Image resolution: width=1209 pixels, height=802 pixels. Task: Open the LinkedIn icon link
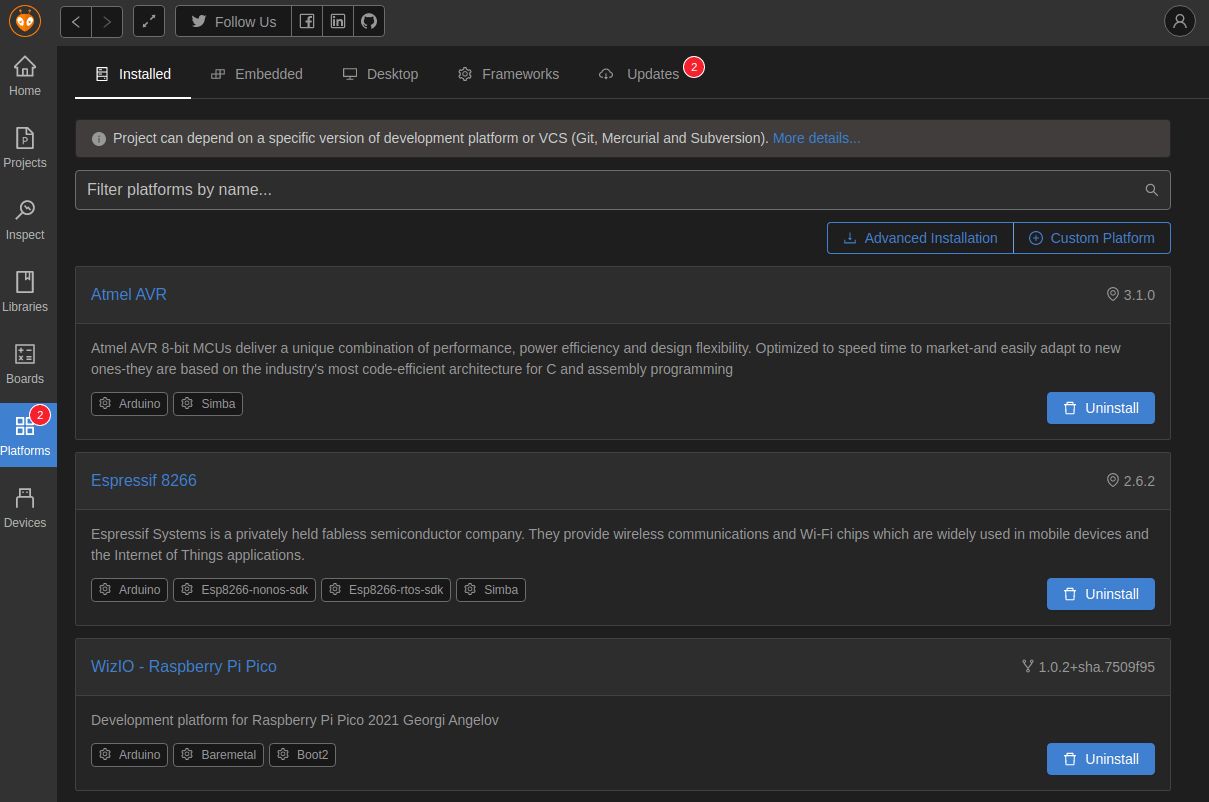(x=338, y=21)
